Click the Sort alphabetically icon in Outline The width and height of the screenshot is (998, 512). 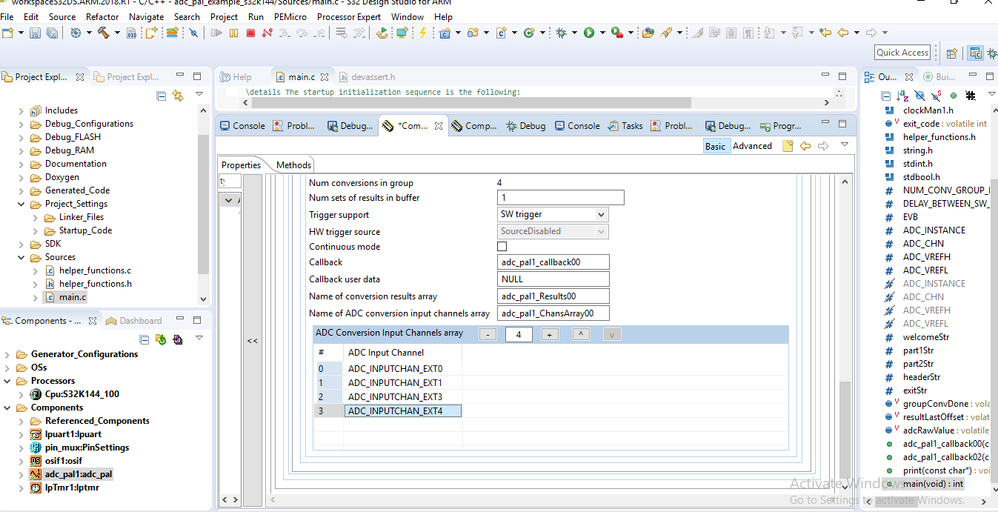click(x=903, y=96)
